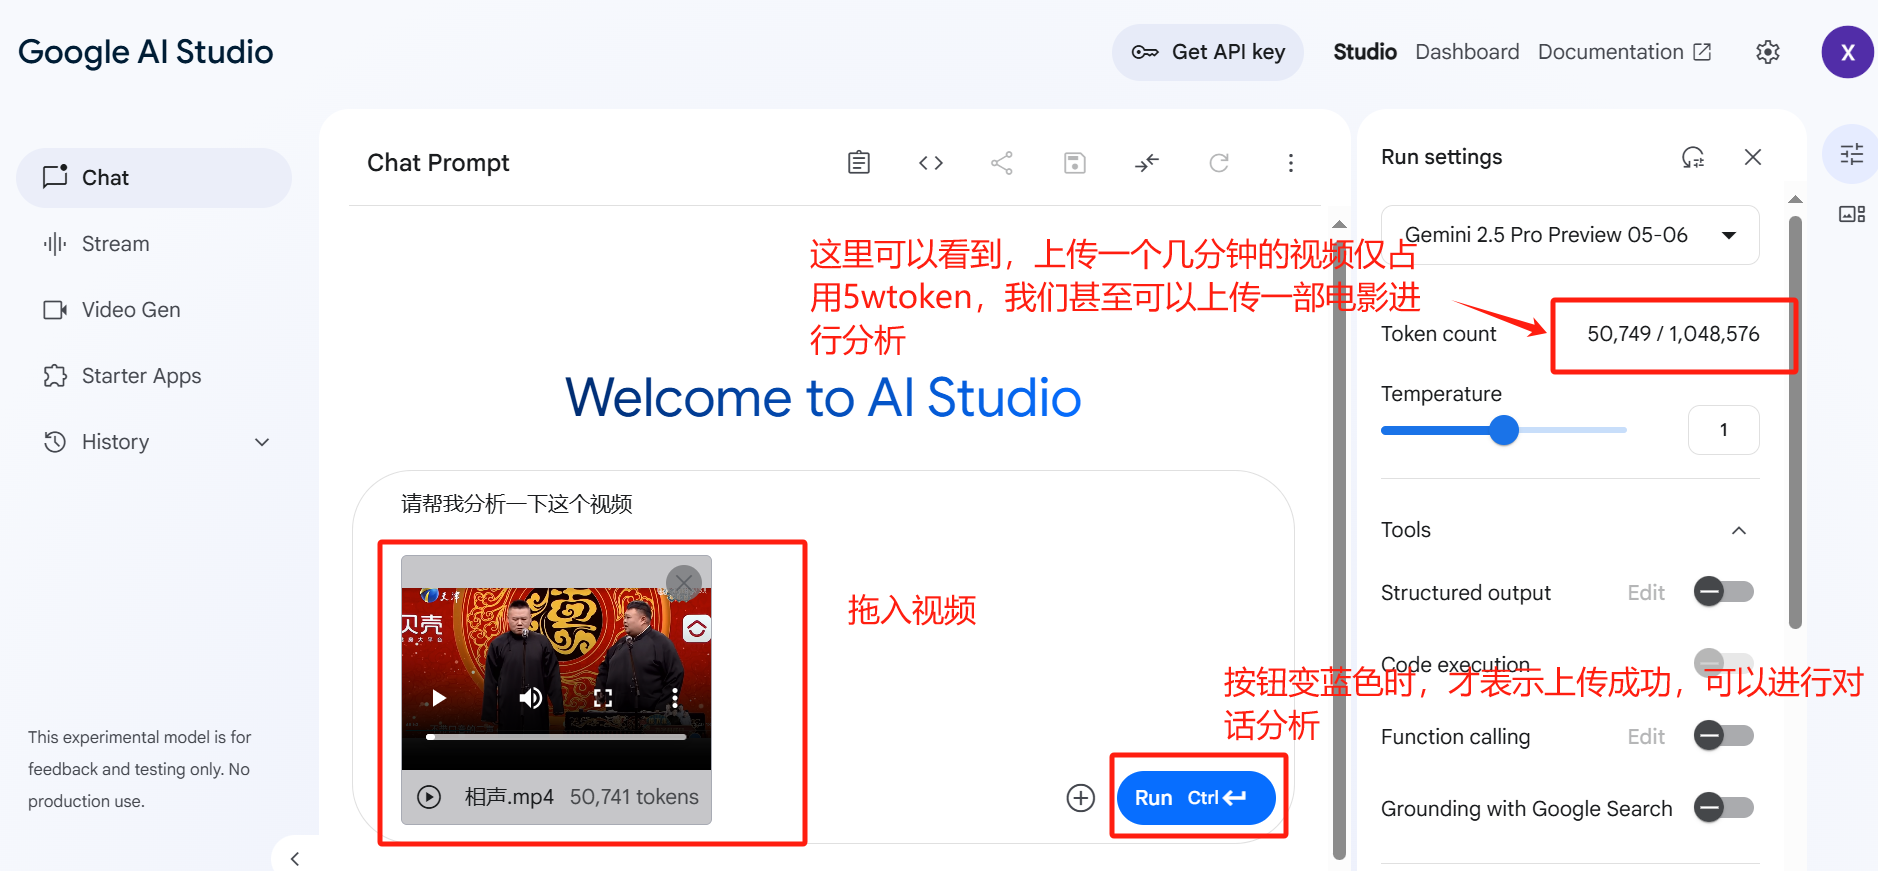Viewport: 1878px width, 871px height.
Task: Open Starter Apps in the sidebar
Action: (x=154, y=376)
